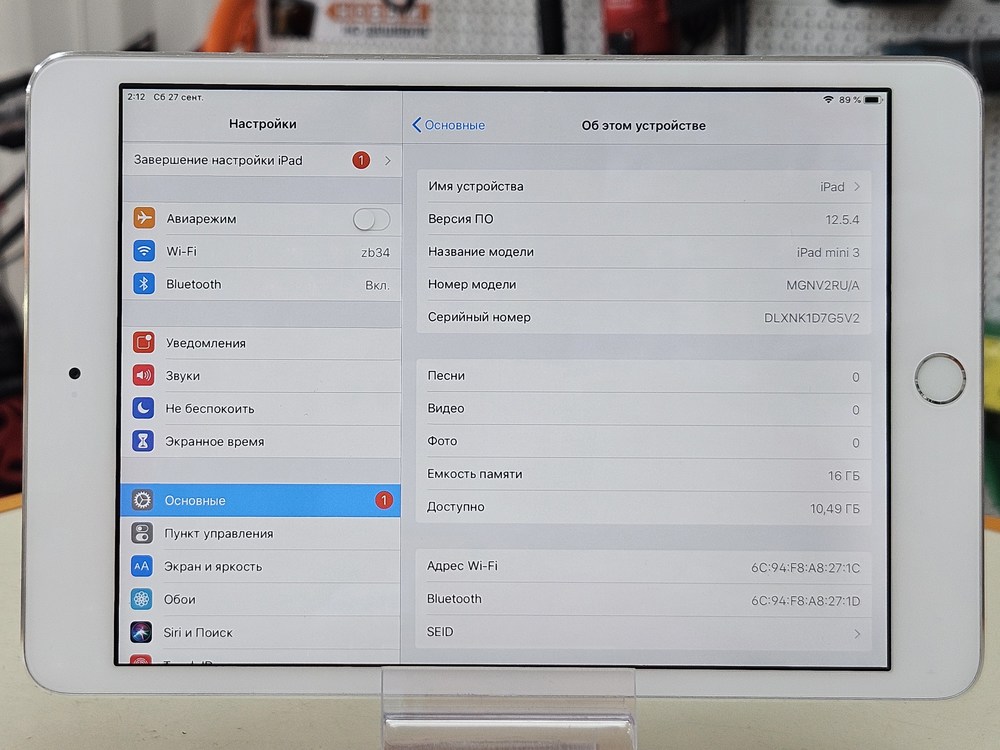The image size is (1000, 750).
Task: Tap the Пункт управления icon
Action: (142, 533)
